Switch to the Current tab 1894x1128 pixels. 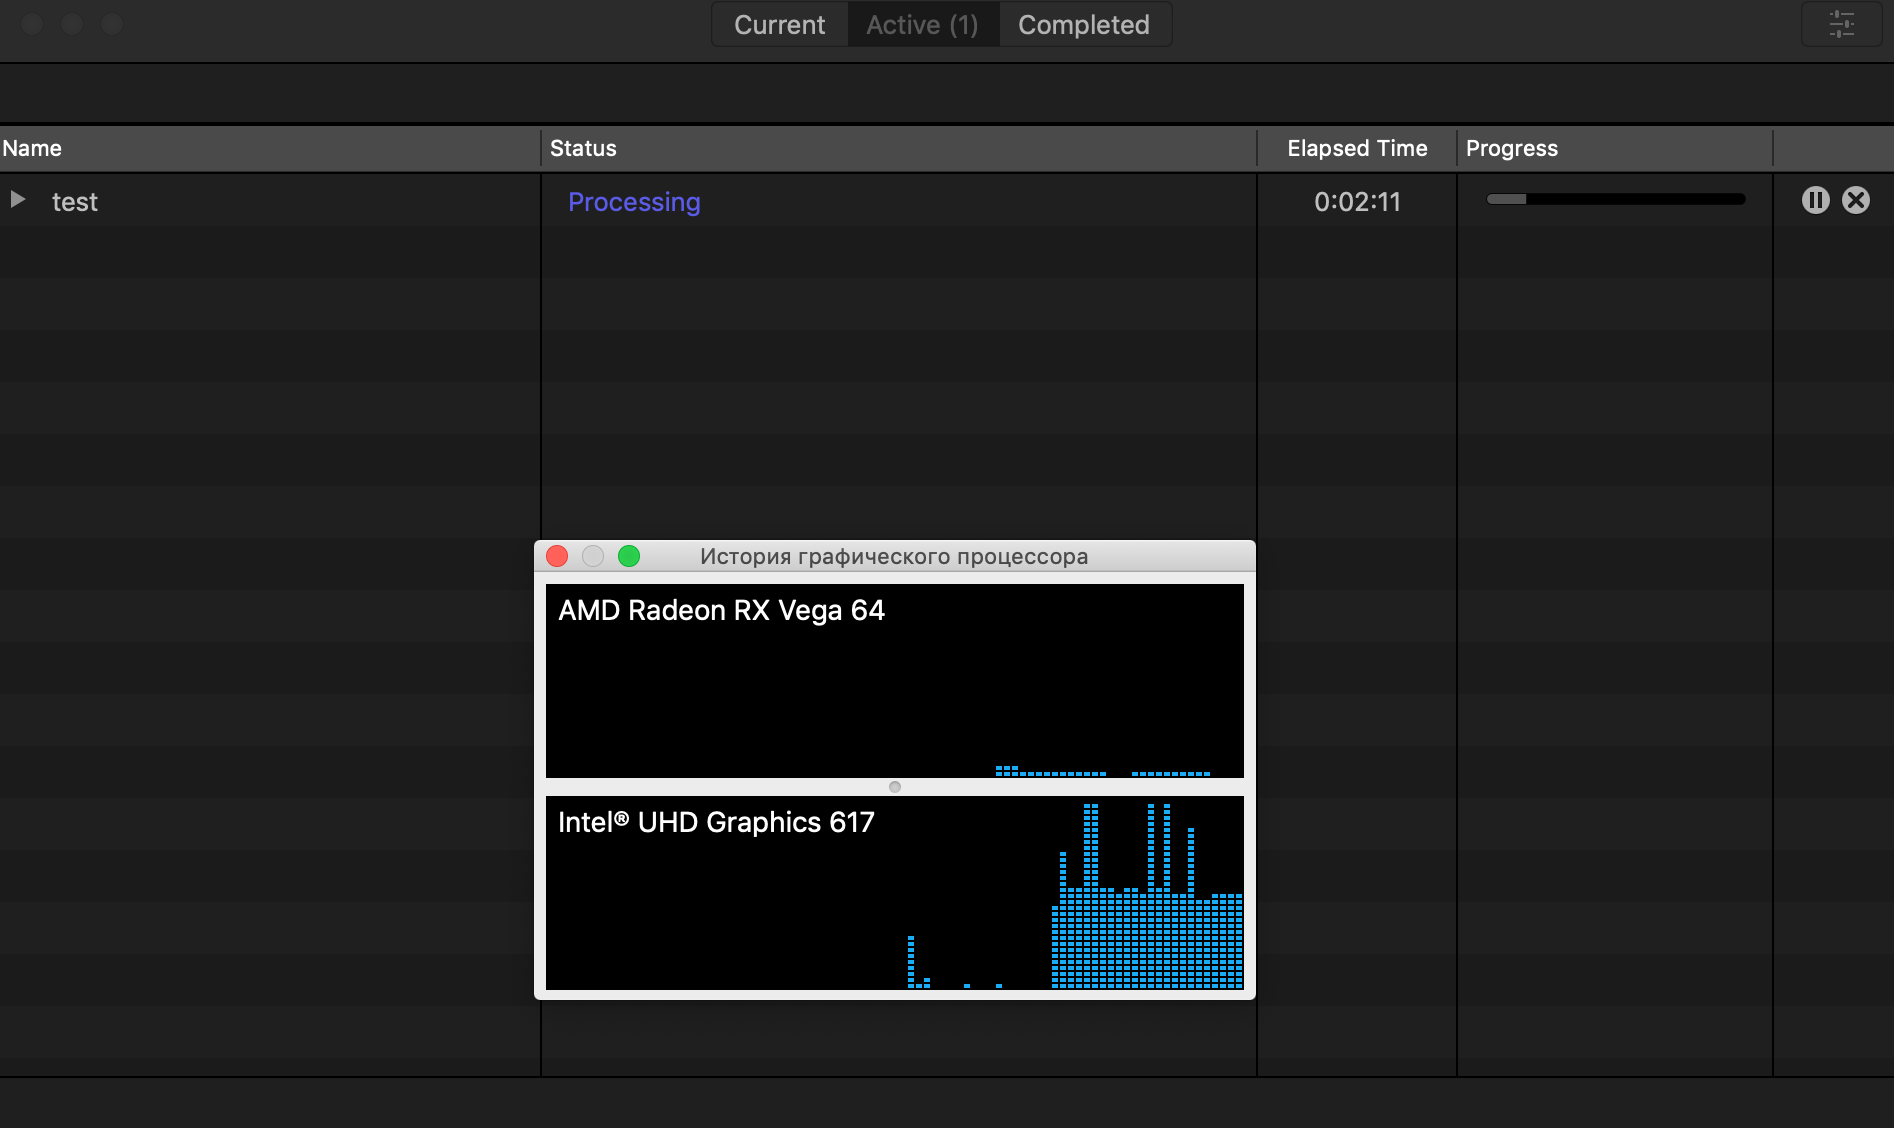(779, 25)
